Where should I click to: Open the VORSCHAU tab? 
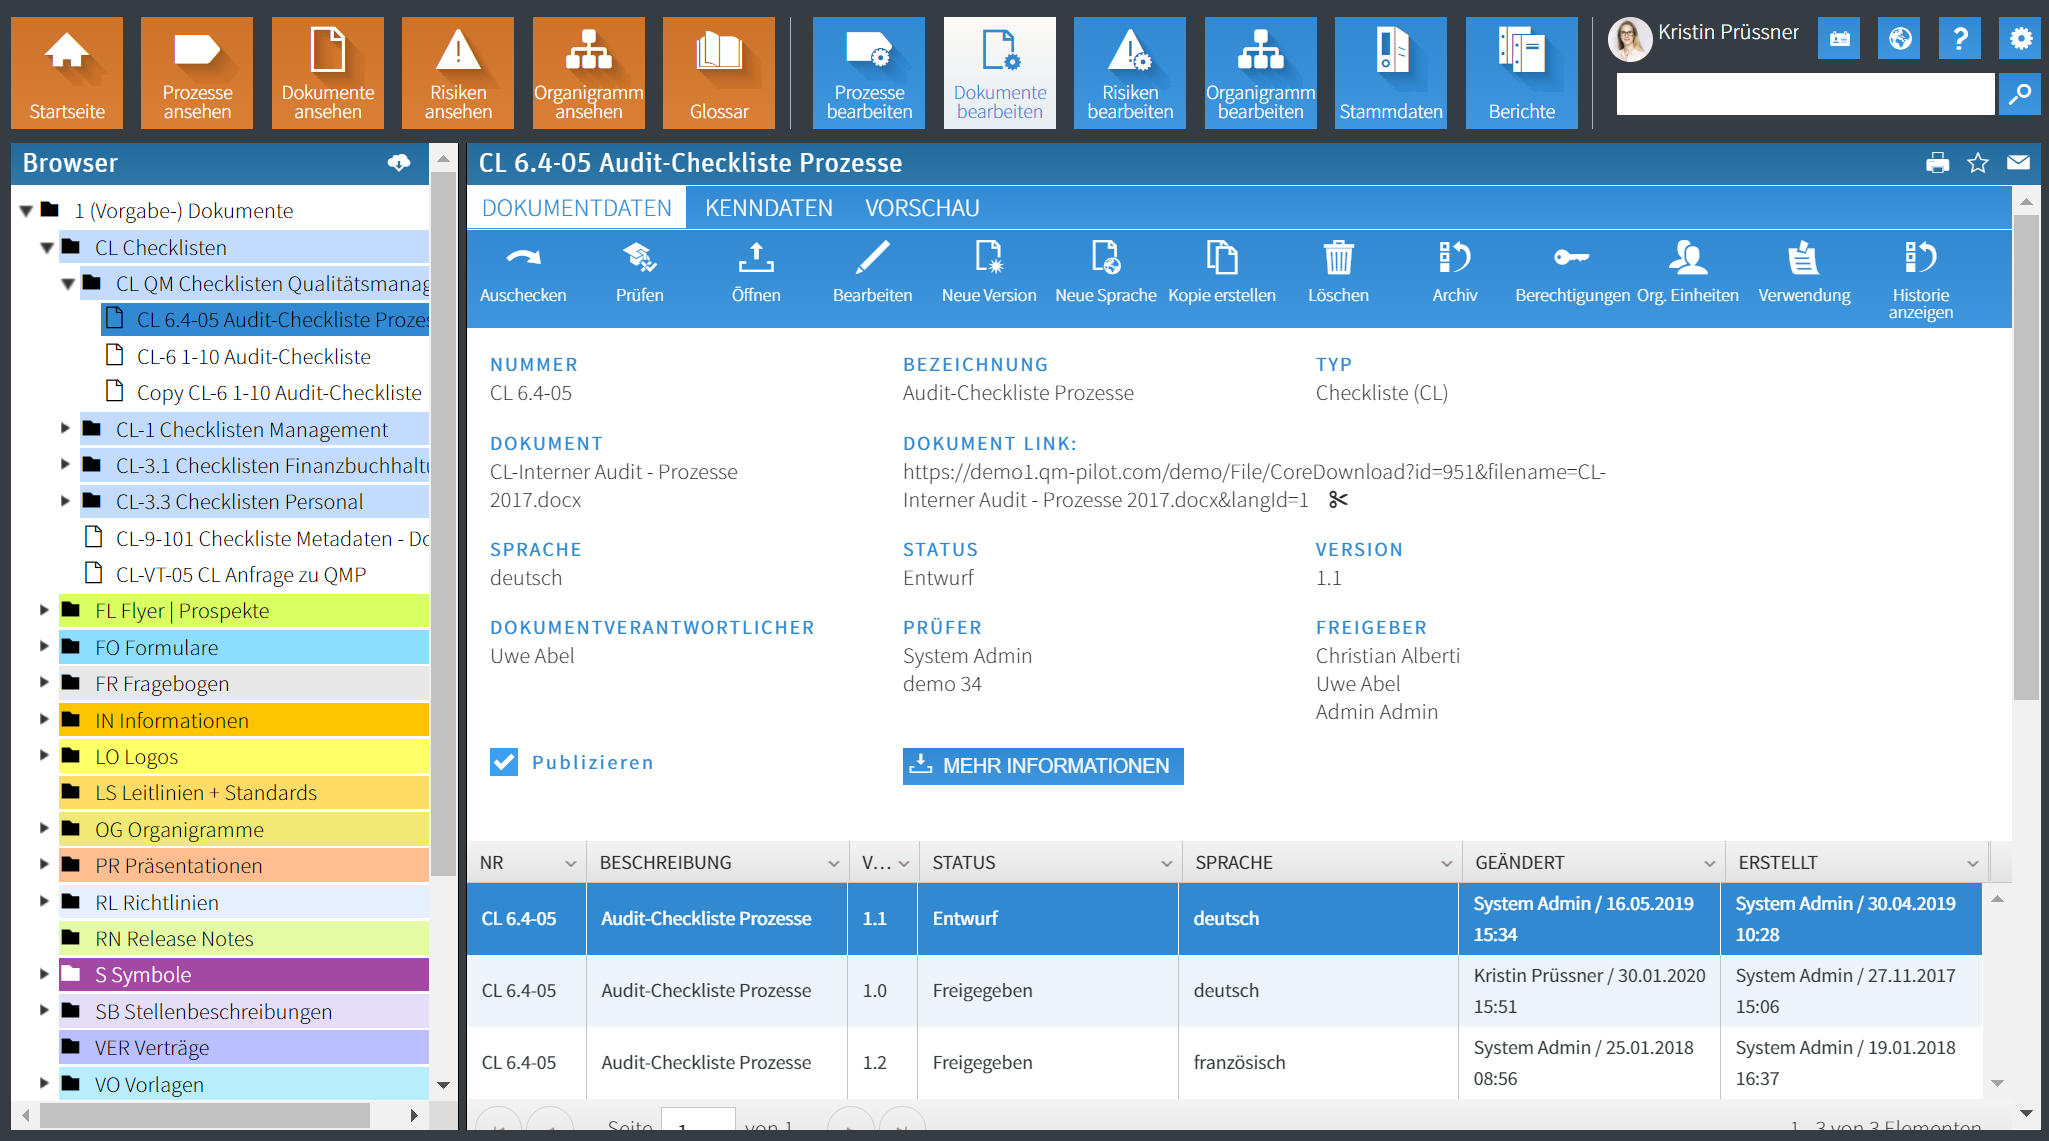point(921,208)
